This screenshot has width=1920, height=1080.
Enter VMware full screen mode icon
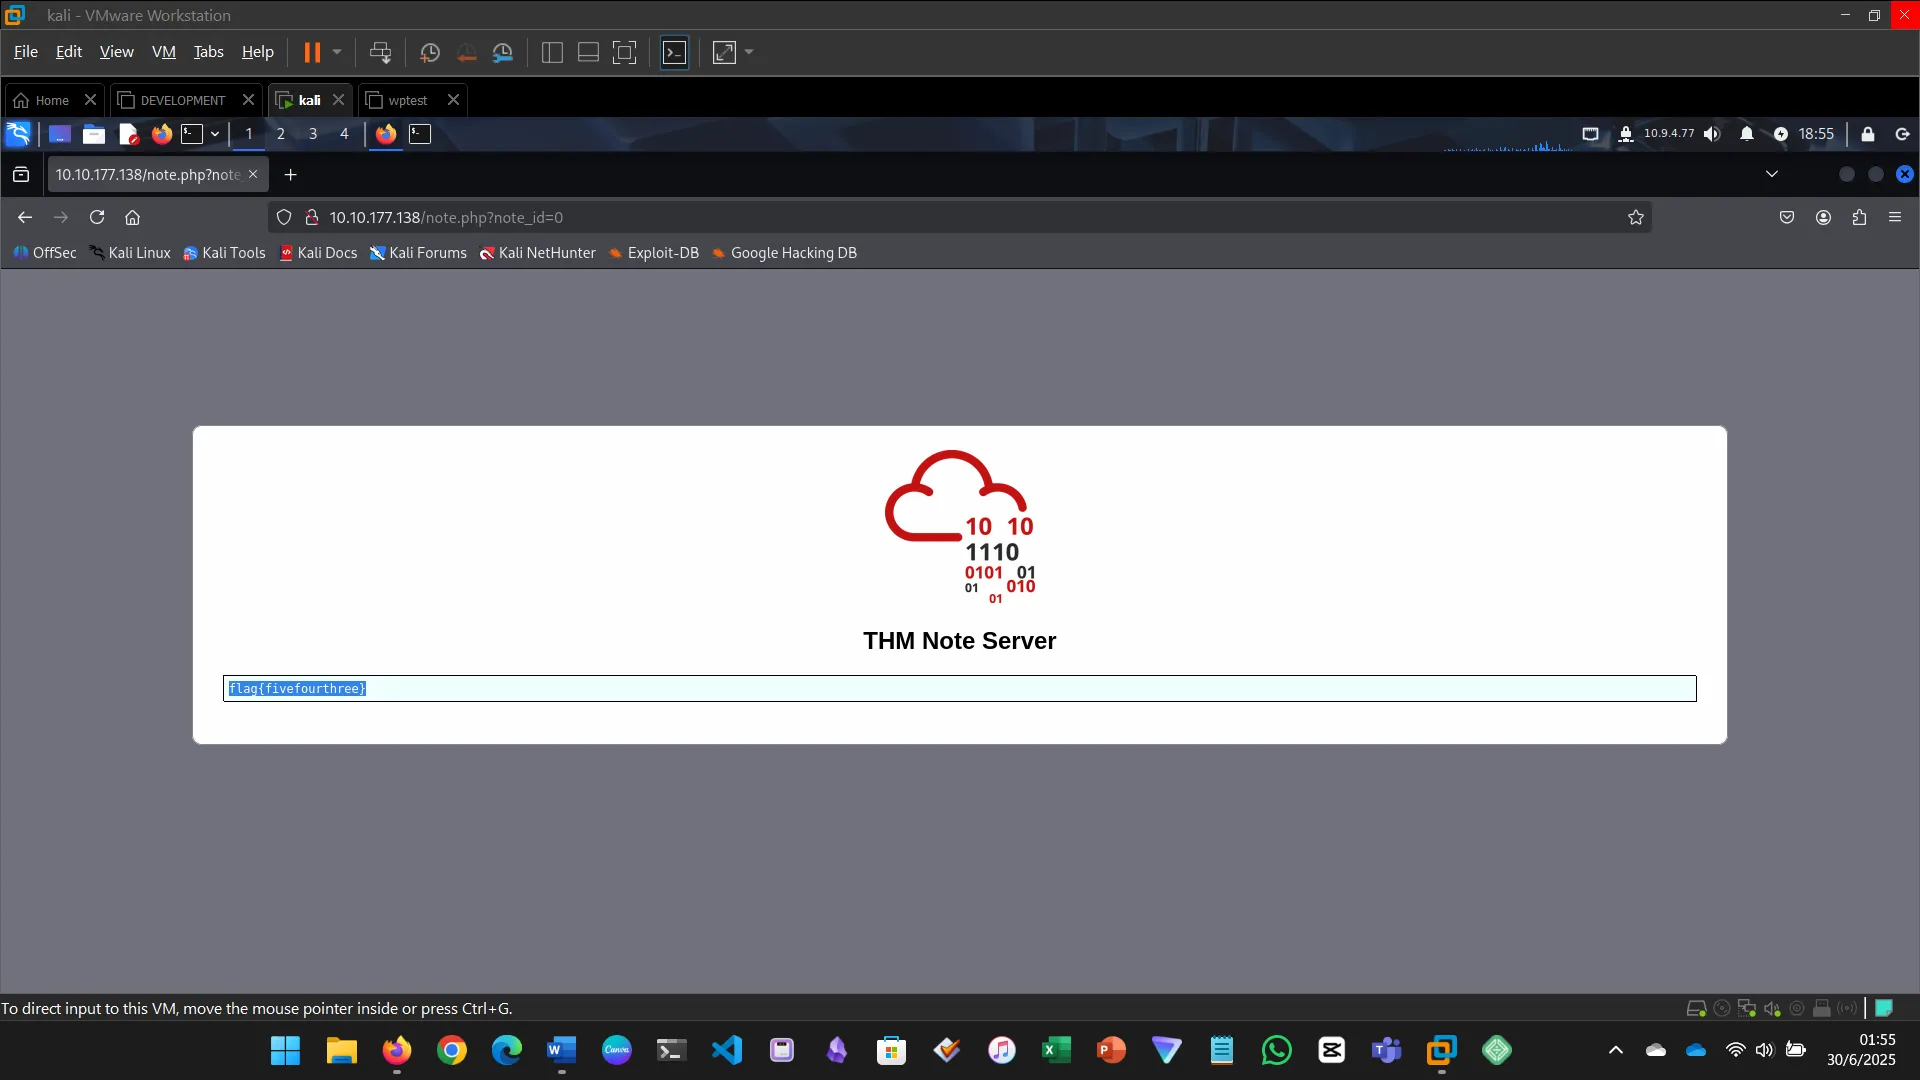(x=624, y=52)
